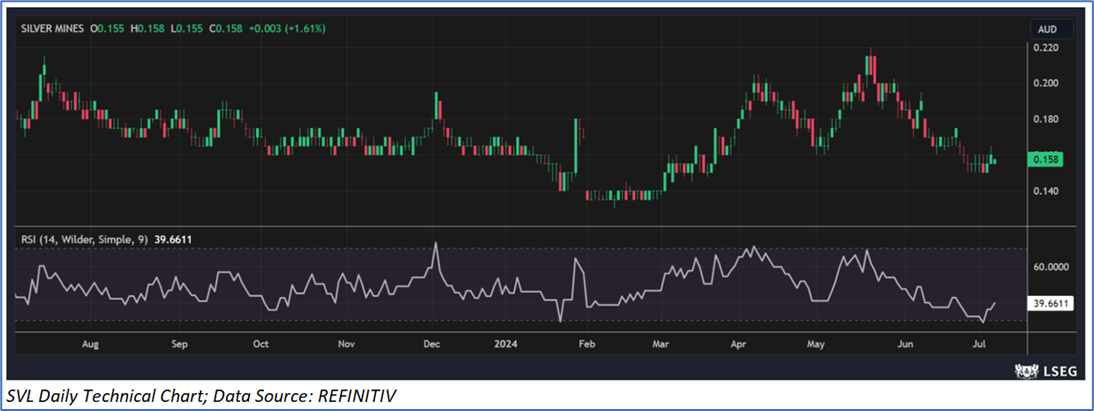Select the Dec label on time axis

point(431,344)
